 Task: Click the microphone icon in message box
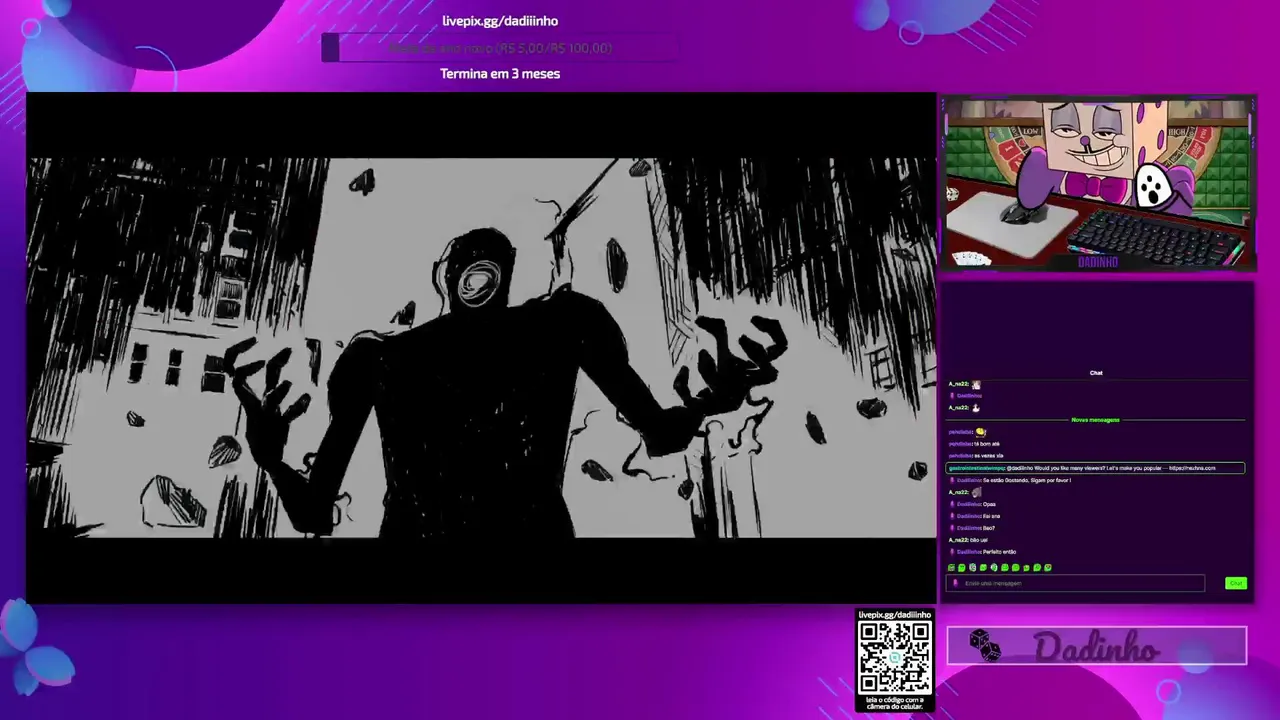pyautogui.click(x=955, y=583)
